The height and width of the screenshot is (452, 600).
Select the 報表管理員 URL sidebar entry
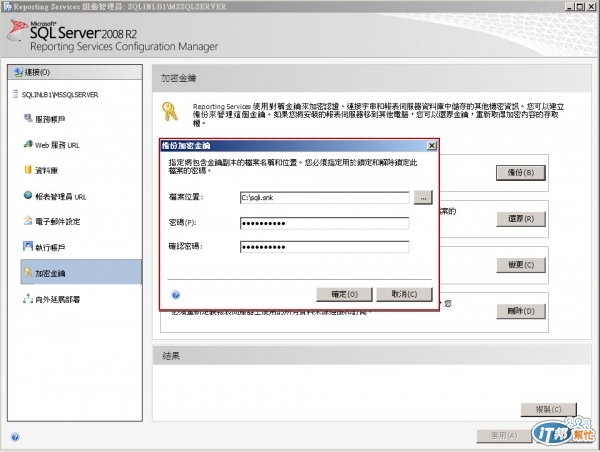(60, 197)
